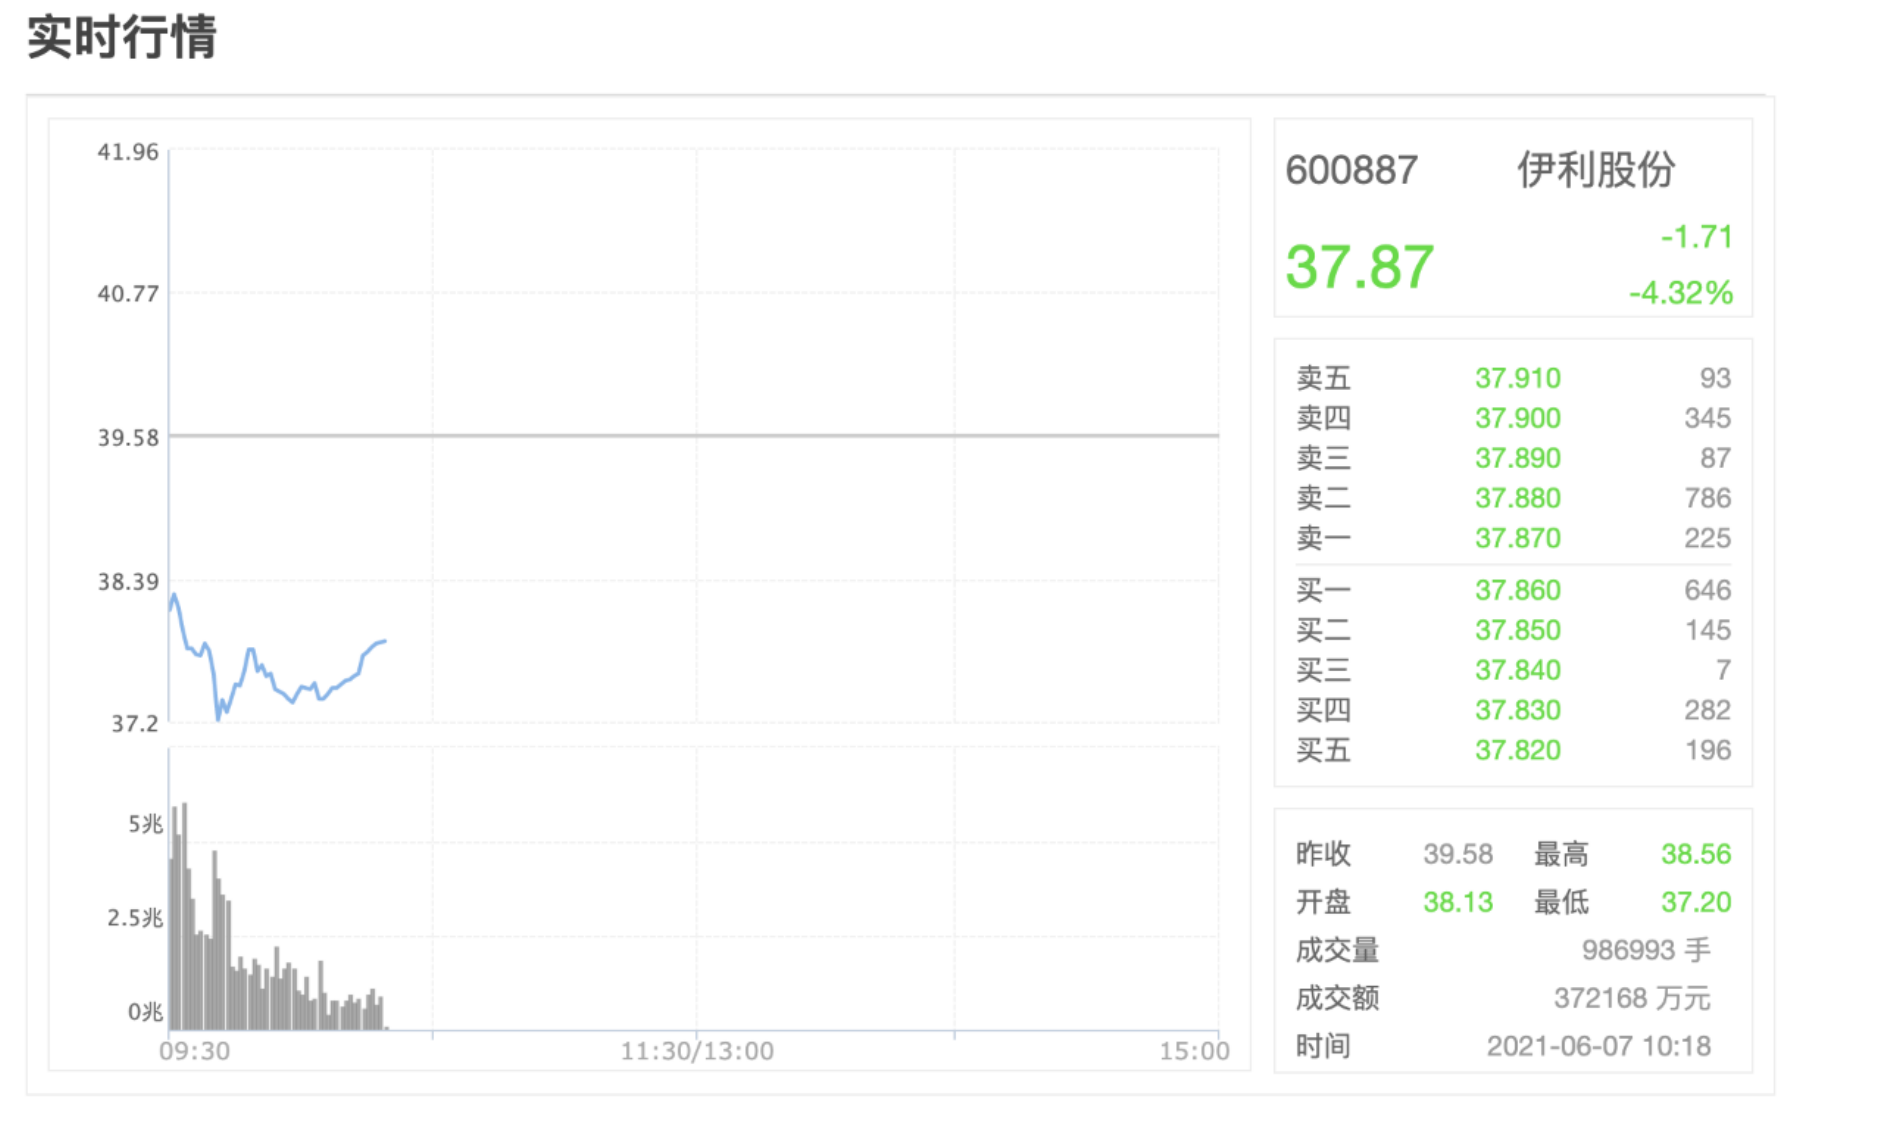Click the percentage change -4.32%

[1680, 292]
